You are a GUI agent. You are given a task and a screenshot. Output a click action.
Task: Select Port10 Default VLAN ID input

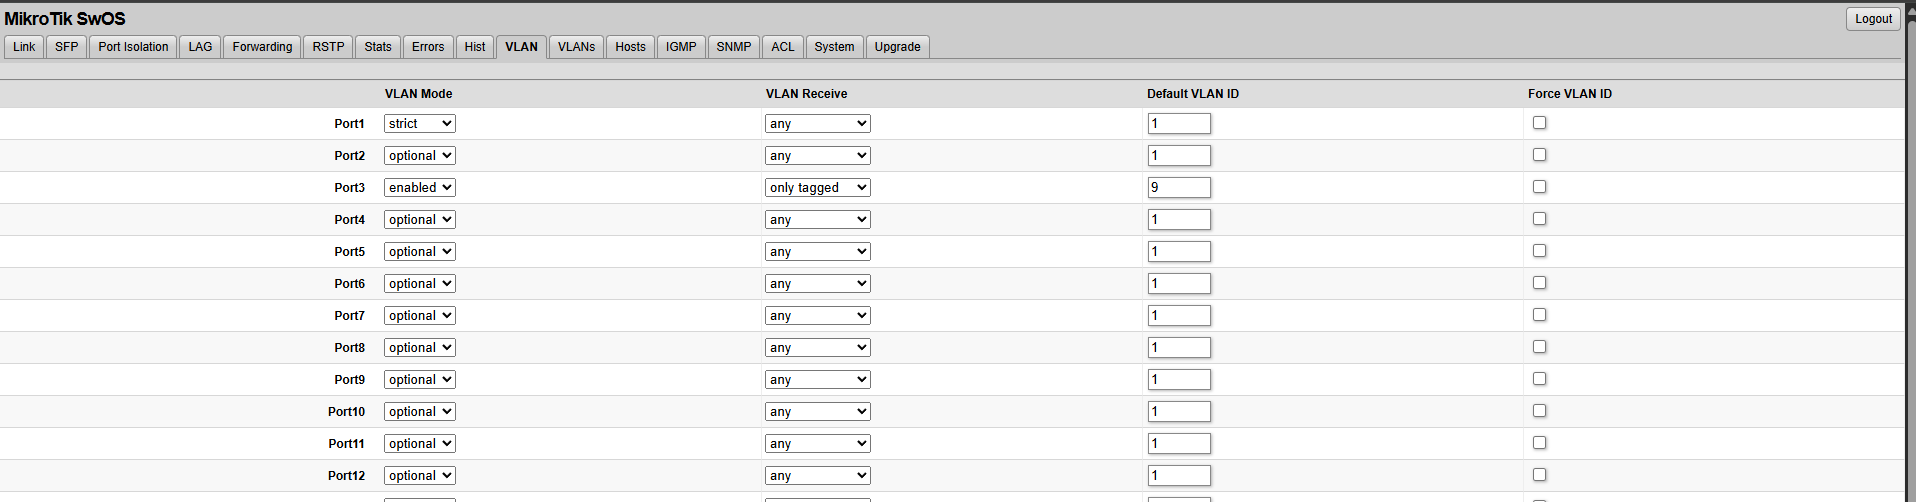pos(1179,412)
